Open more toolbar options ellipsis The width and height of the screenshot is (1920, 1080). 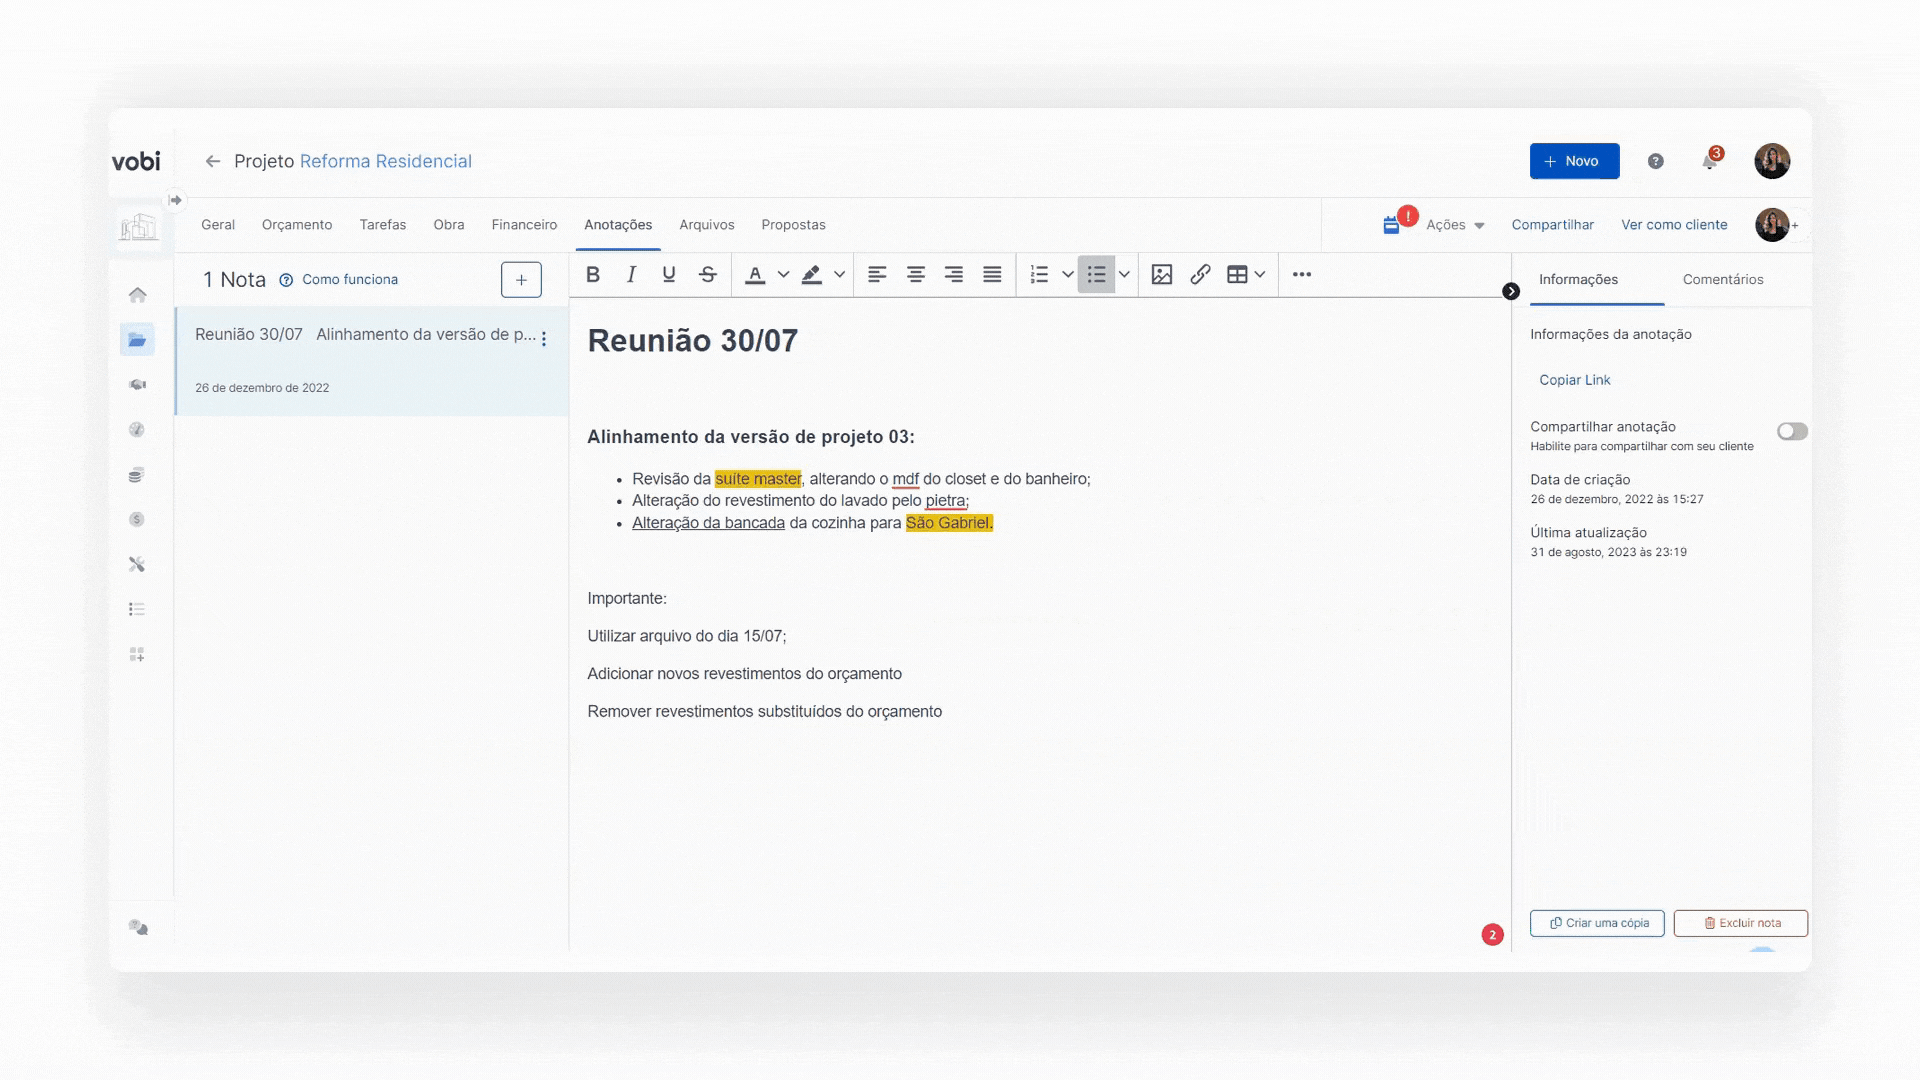[1301, 274]
